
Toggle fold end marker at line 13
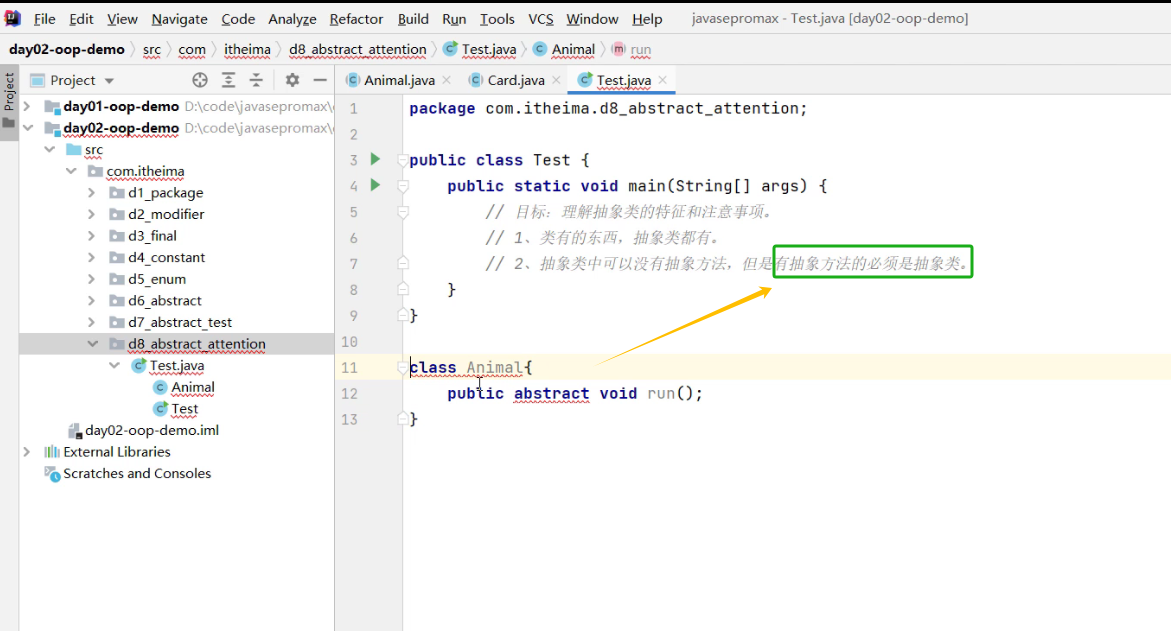(403, 419)
